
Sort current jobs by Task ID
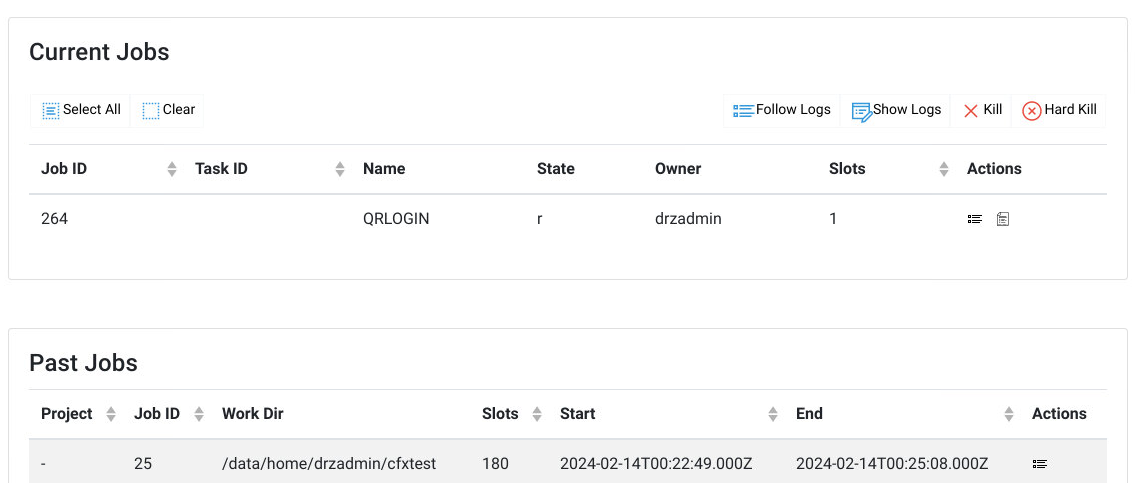pyautogui.click(x=340, y=169)
